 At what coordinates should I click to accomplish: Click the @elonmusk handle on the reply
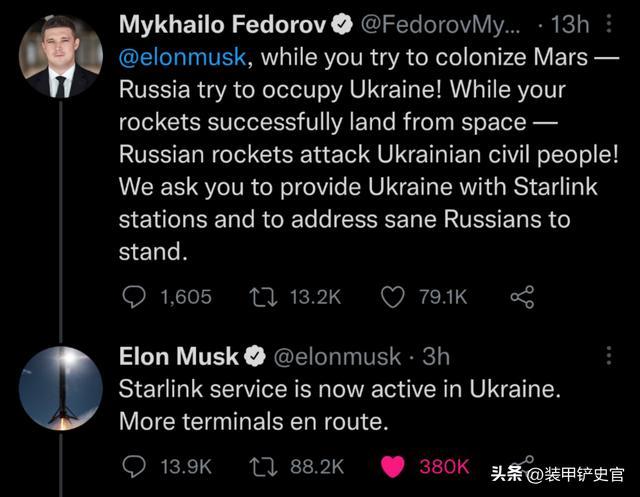[x=337, y=357]
